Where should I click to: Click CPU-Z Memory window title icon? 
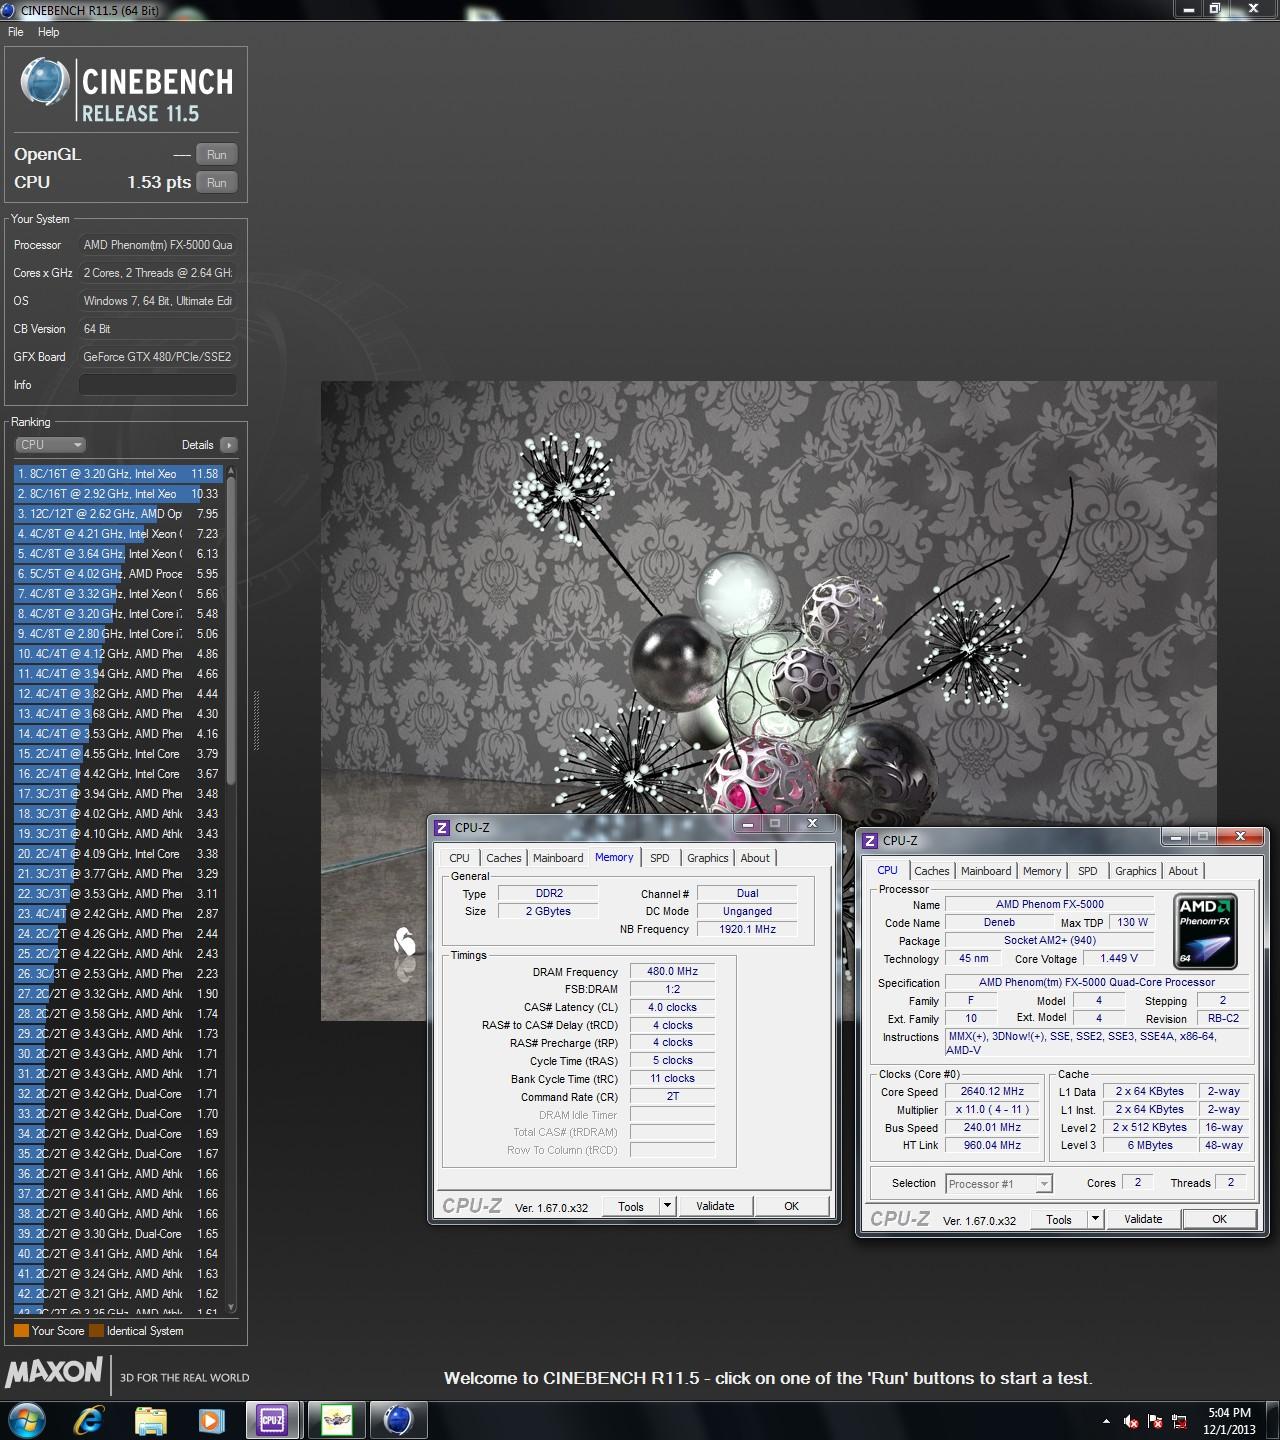[442, 828]
